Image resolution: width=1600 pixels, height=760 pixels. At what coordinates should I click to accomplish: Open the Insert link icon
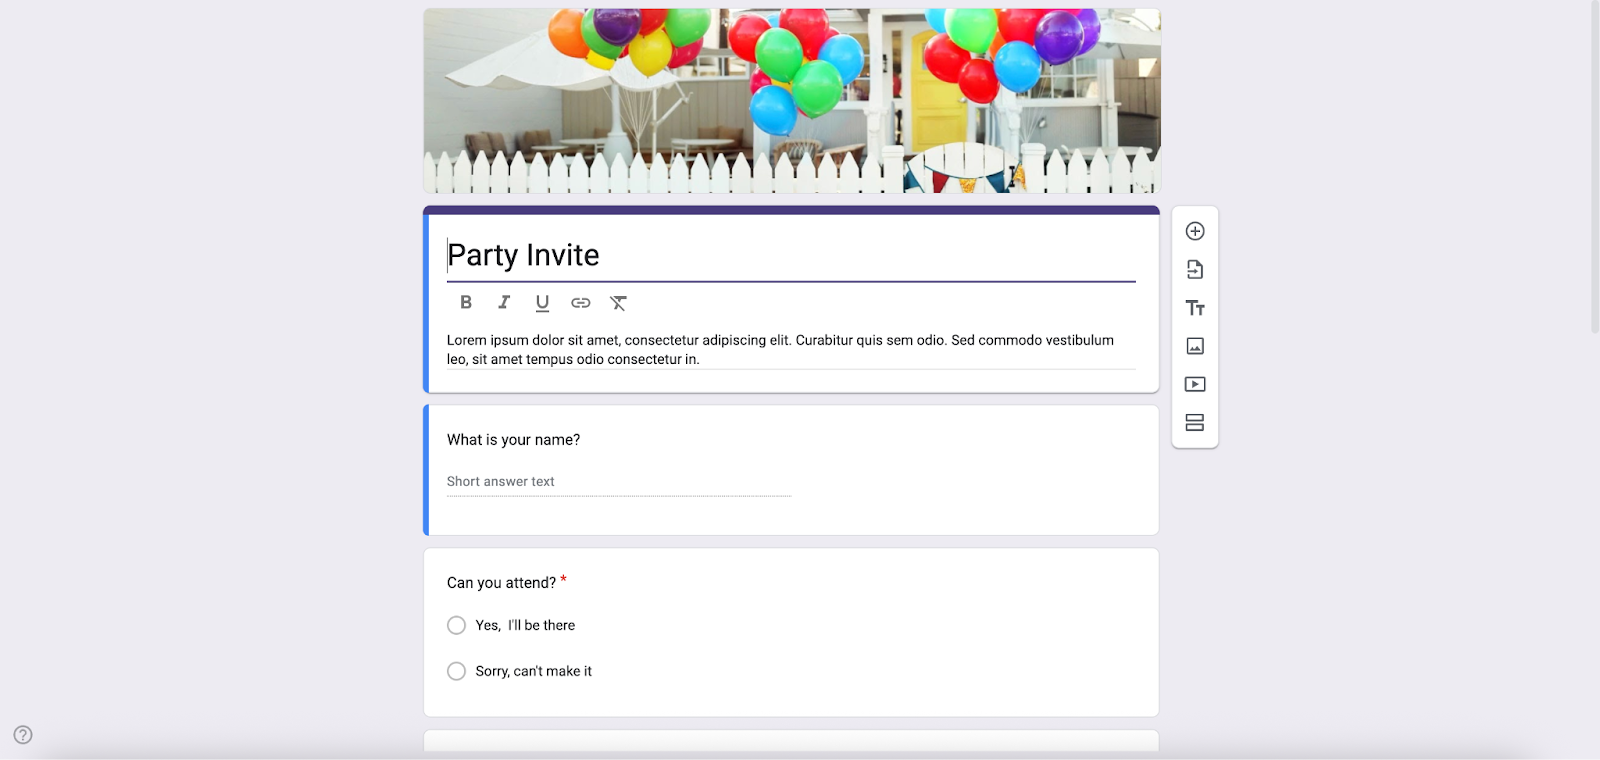point(580,303)
